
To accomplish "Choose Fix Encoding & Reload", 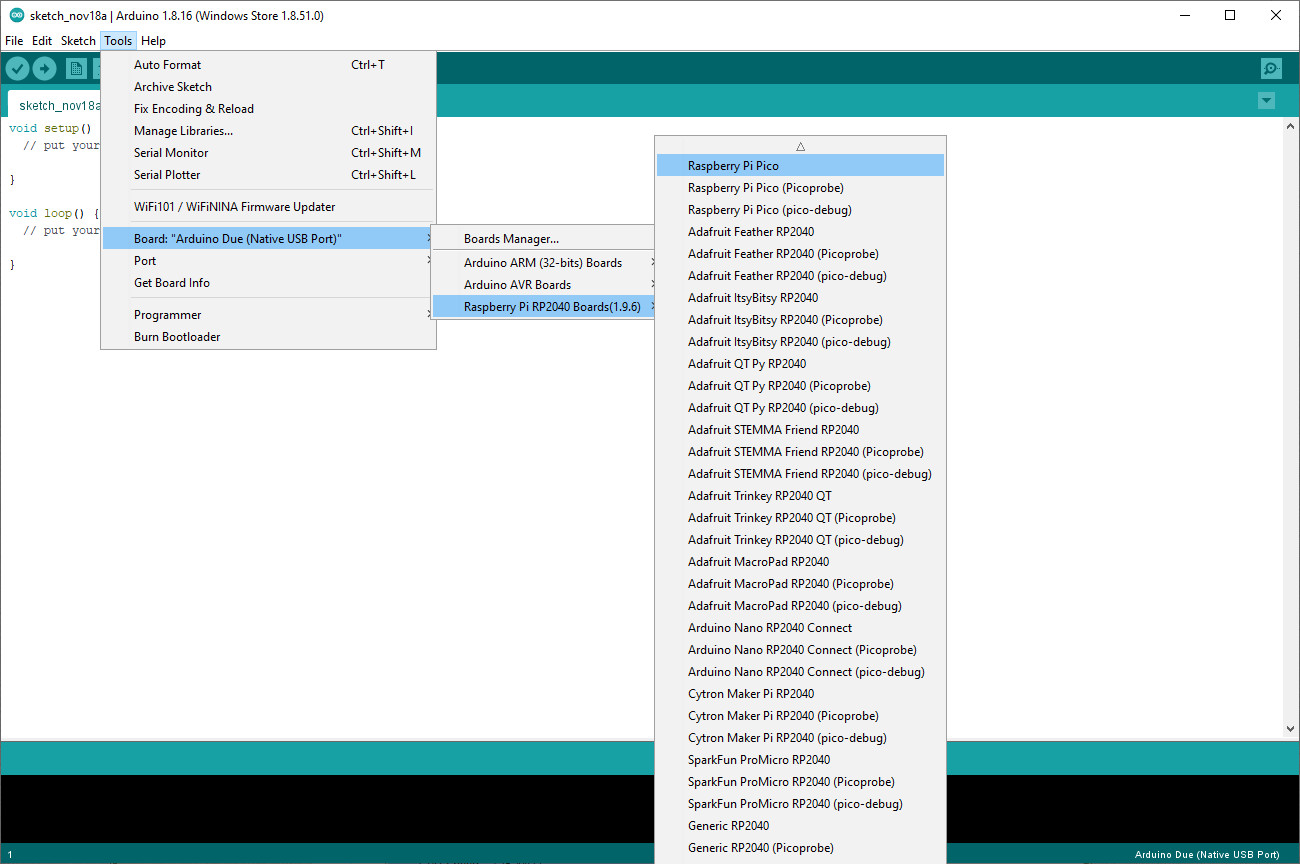I will point(268,109).
